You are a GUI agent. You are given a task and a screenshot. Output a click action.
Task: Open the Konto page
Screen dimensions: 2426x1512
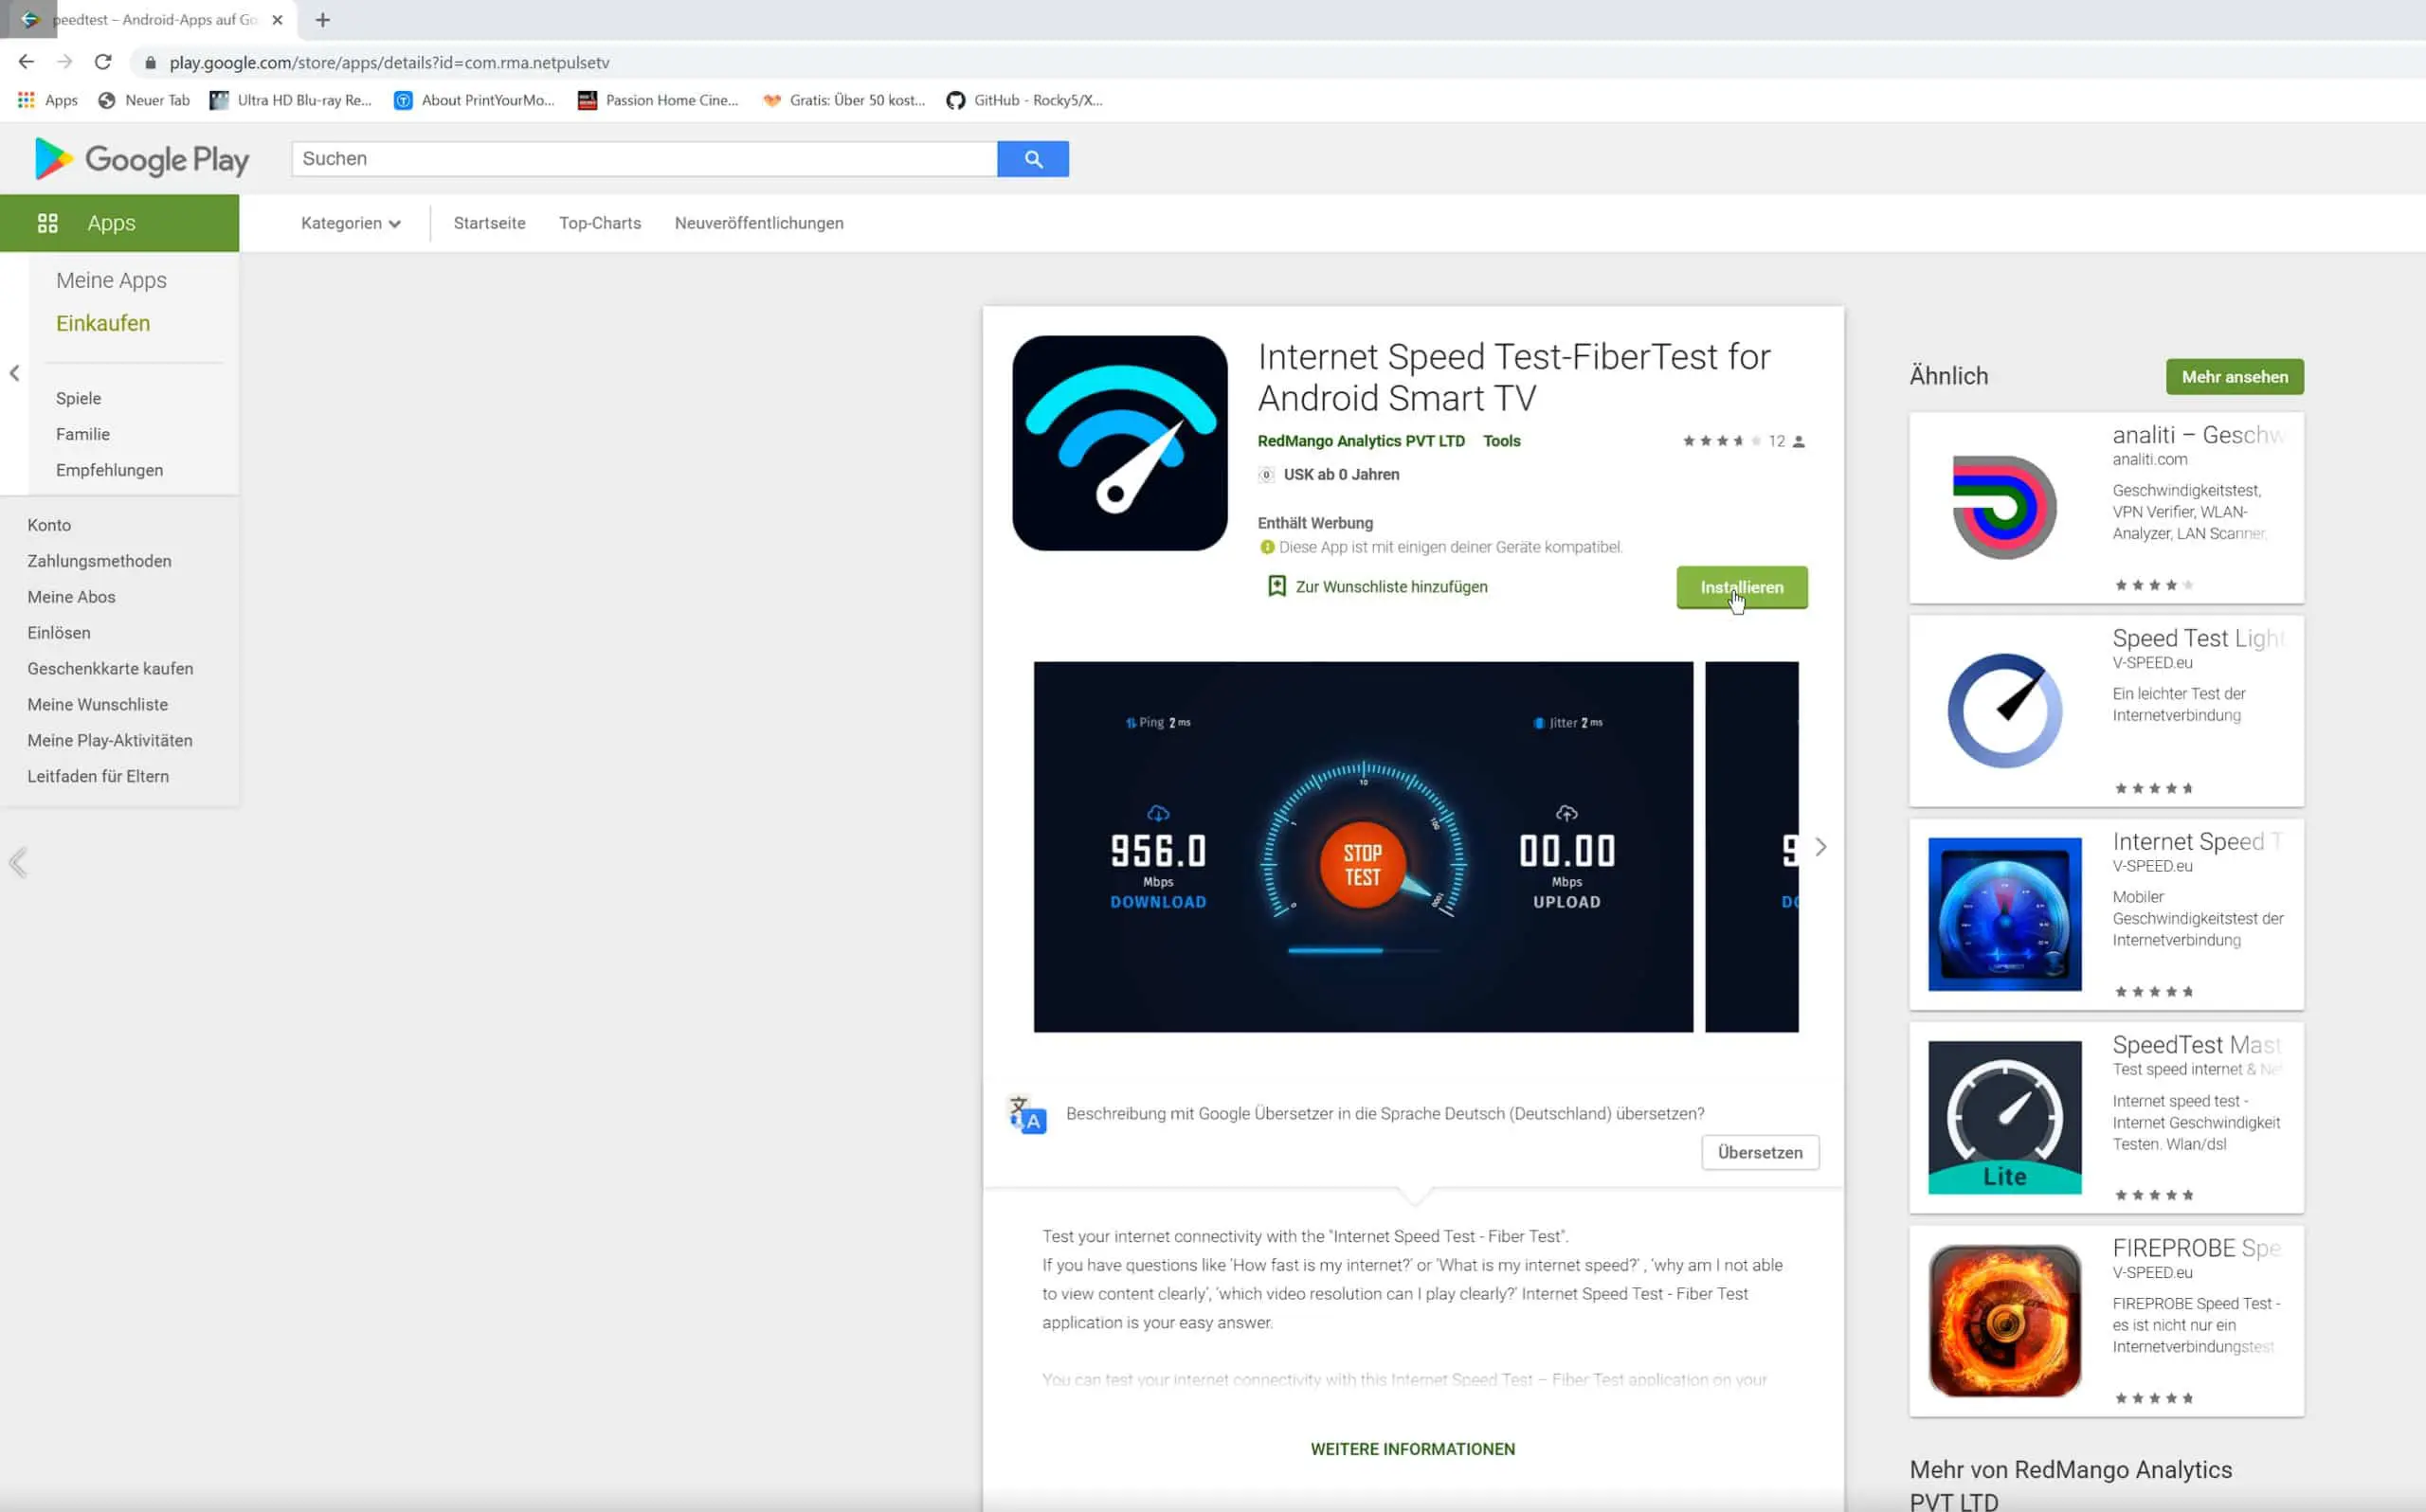pos(49,525)
